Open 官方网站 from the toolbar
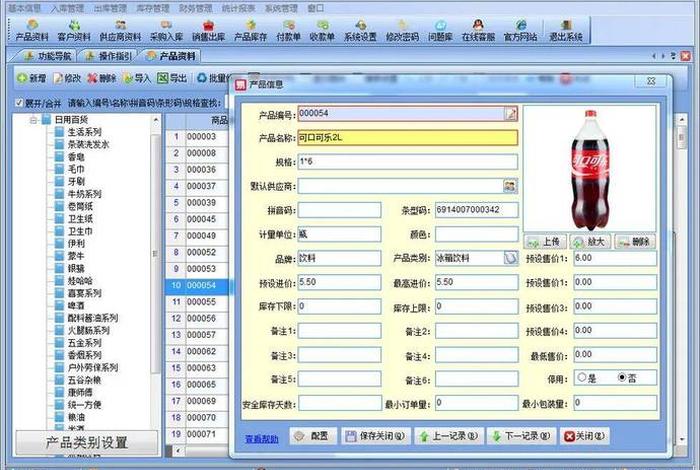The width and height of the screenshot is (700, 470). (520, 30)
